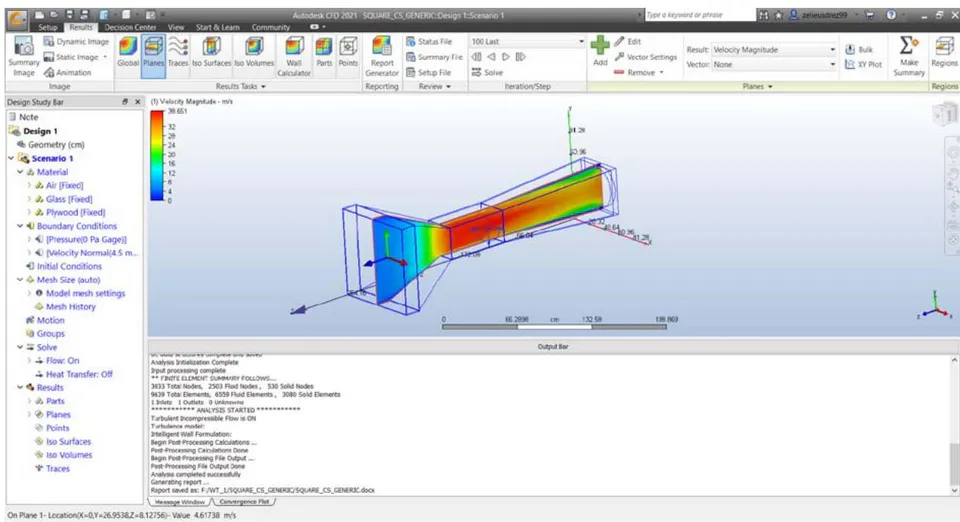Open the Summary File

click(434, 57)
